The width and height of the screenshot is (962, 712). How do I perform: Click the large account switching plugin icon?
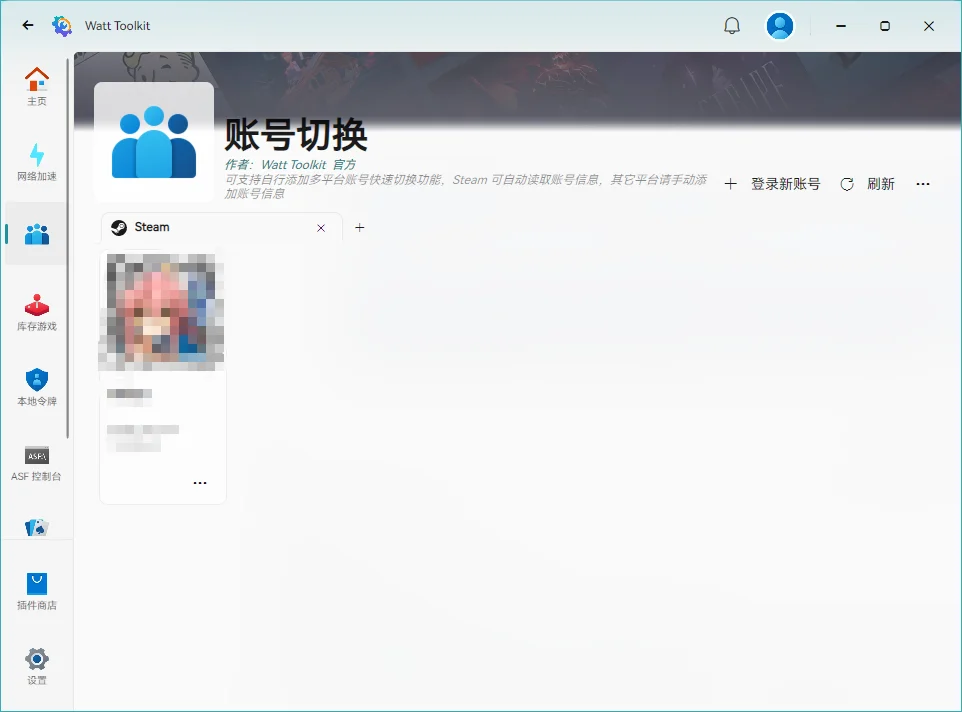[x=154, y=142]
